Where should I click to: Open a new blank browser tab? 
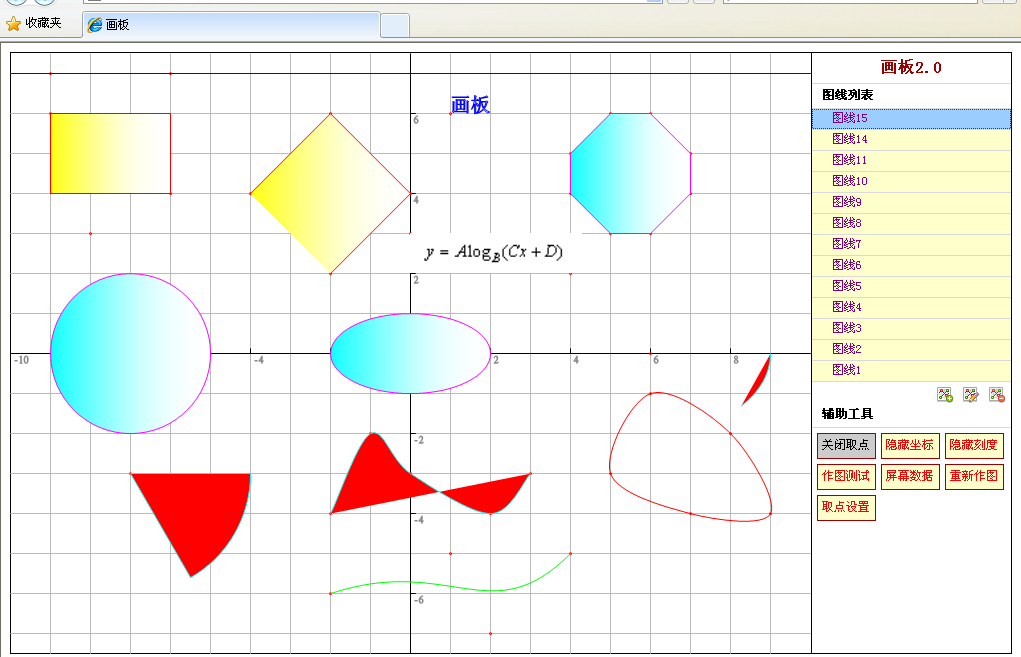(395, 25)
